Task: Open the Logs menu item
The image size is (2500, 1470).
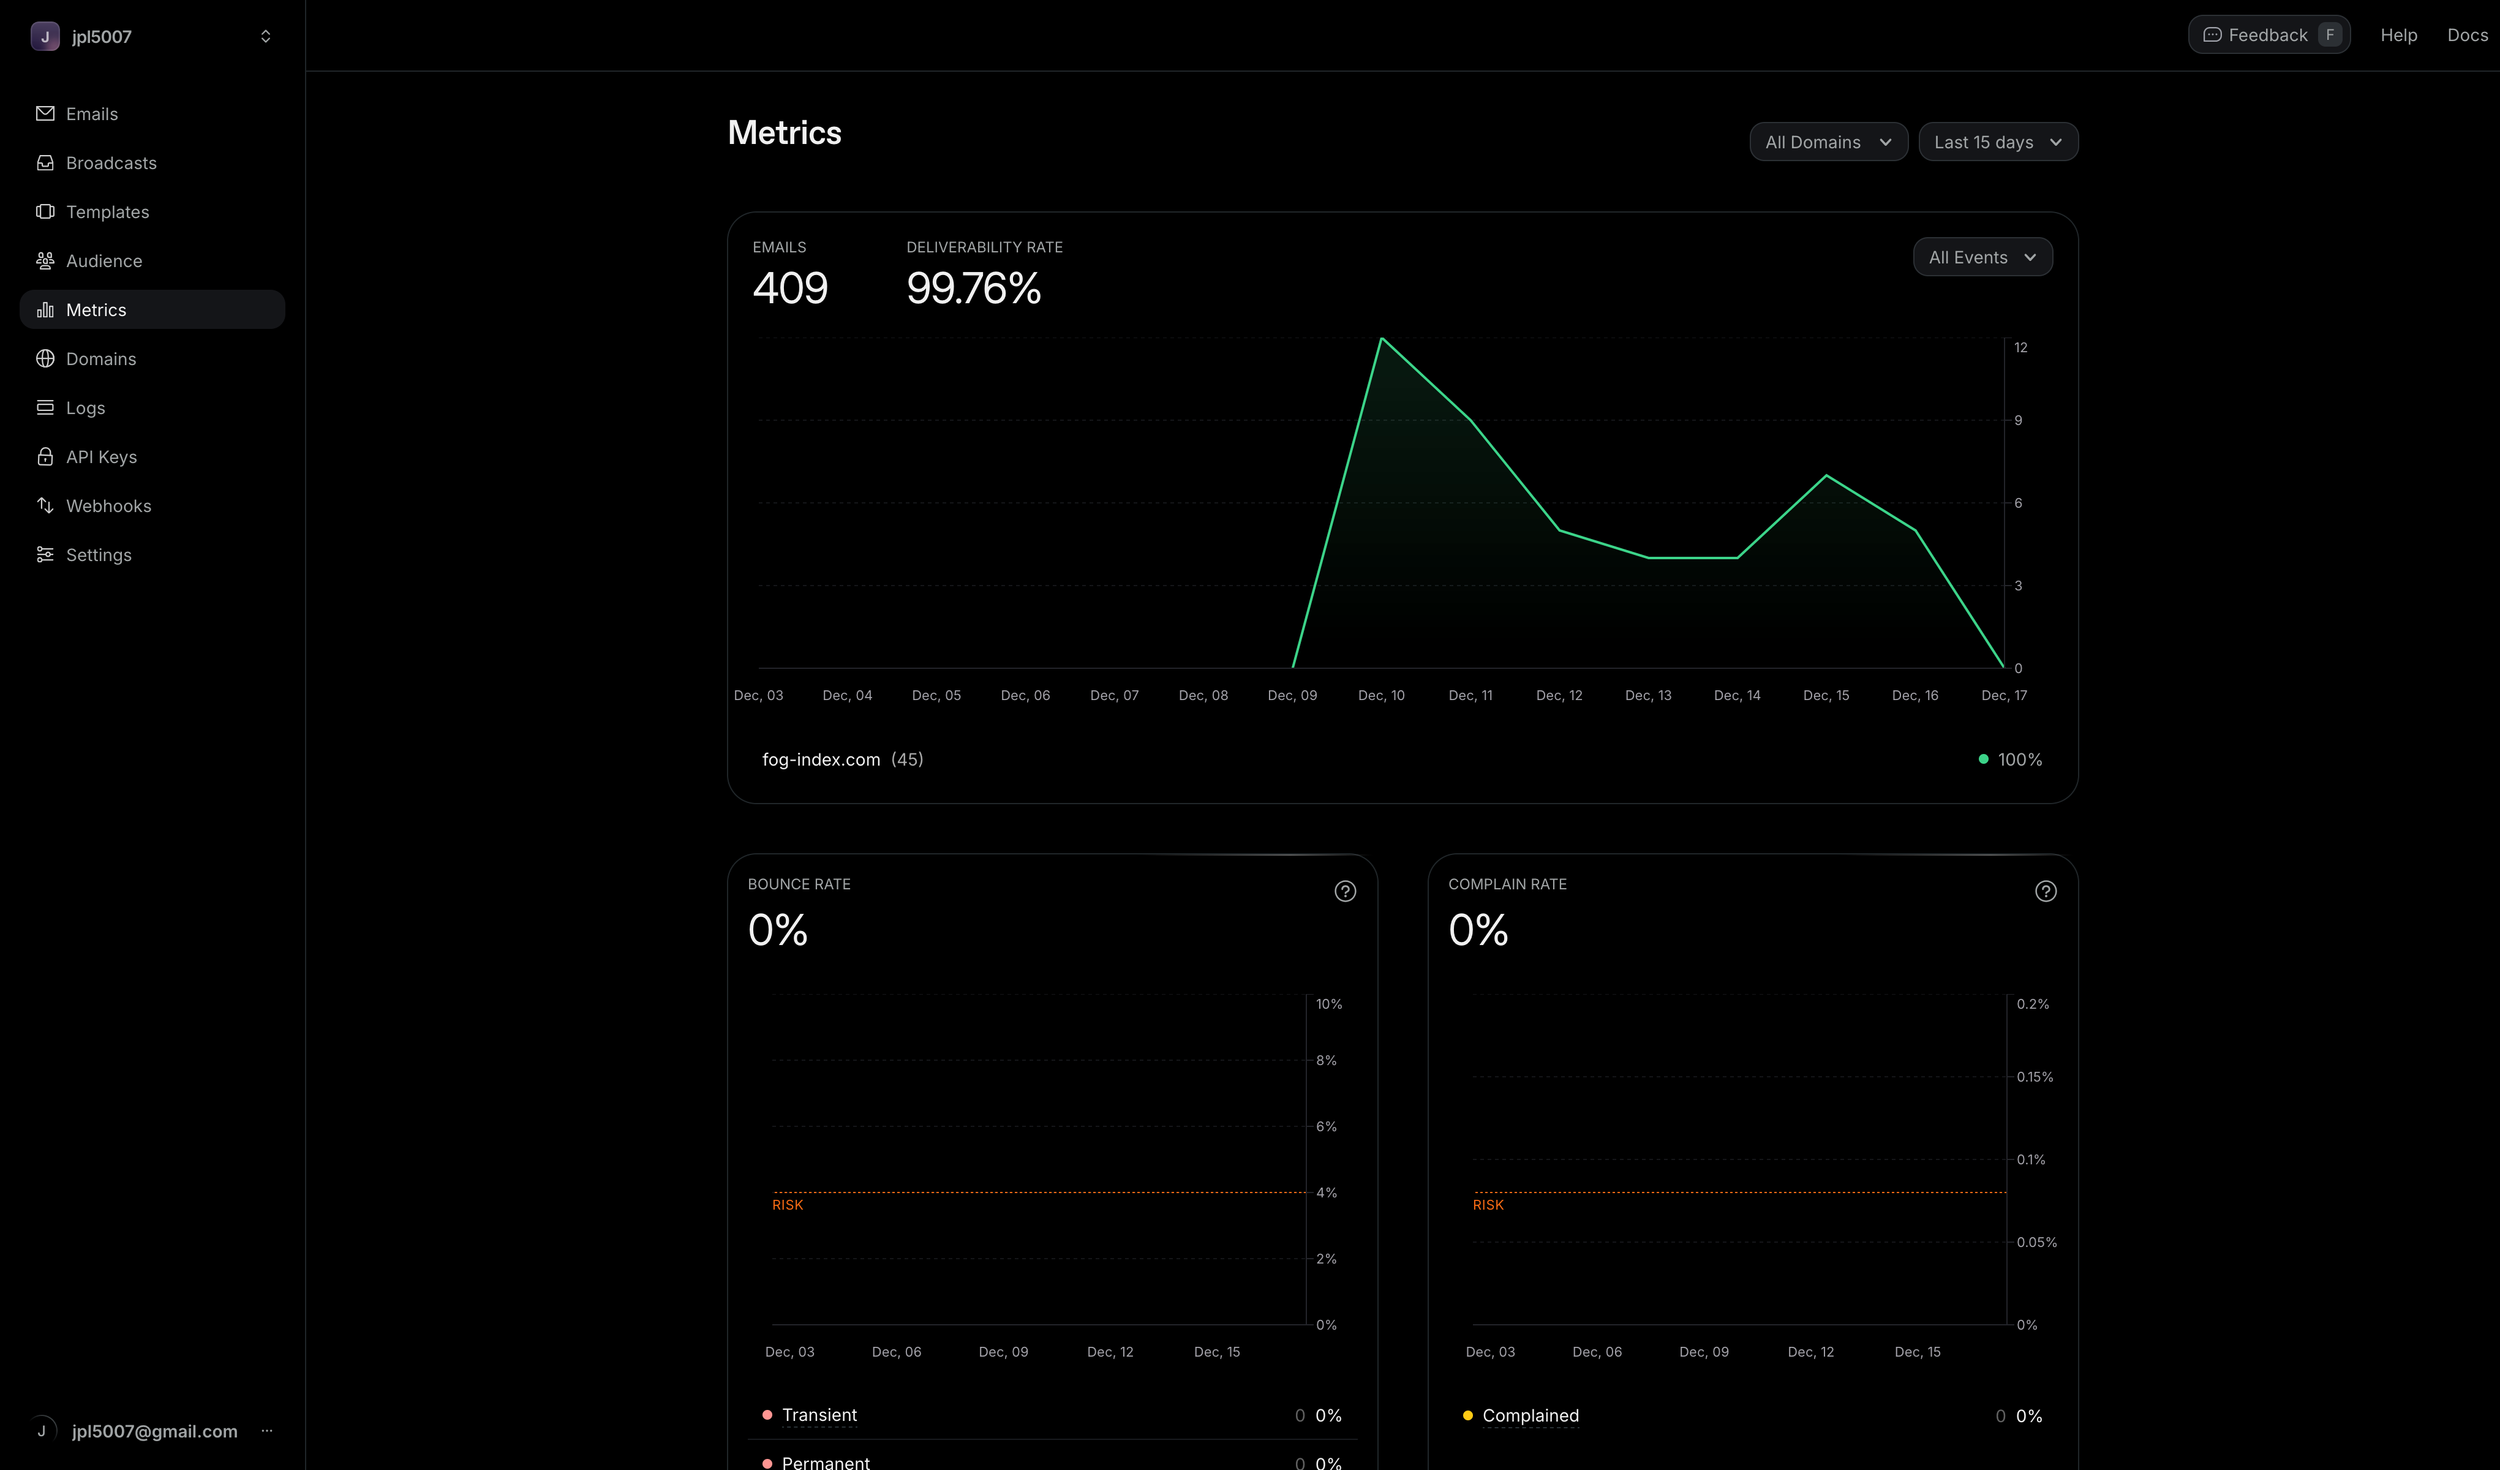Action: 85,408
